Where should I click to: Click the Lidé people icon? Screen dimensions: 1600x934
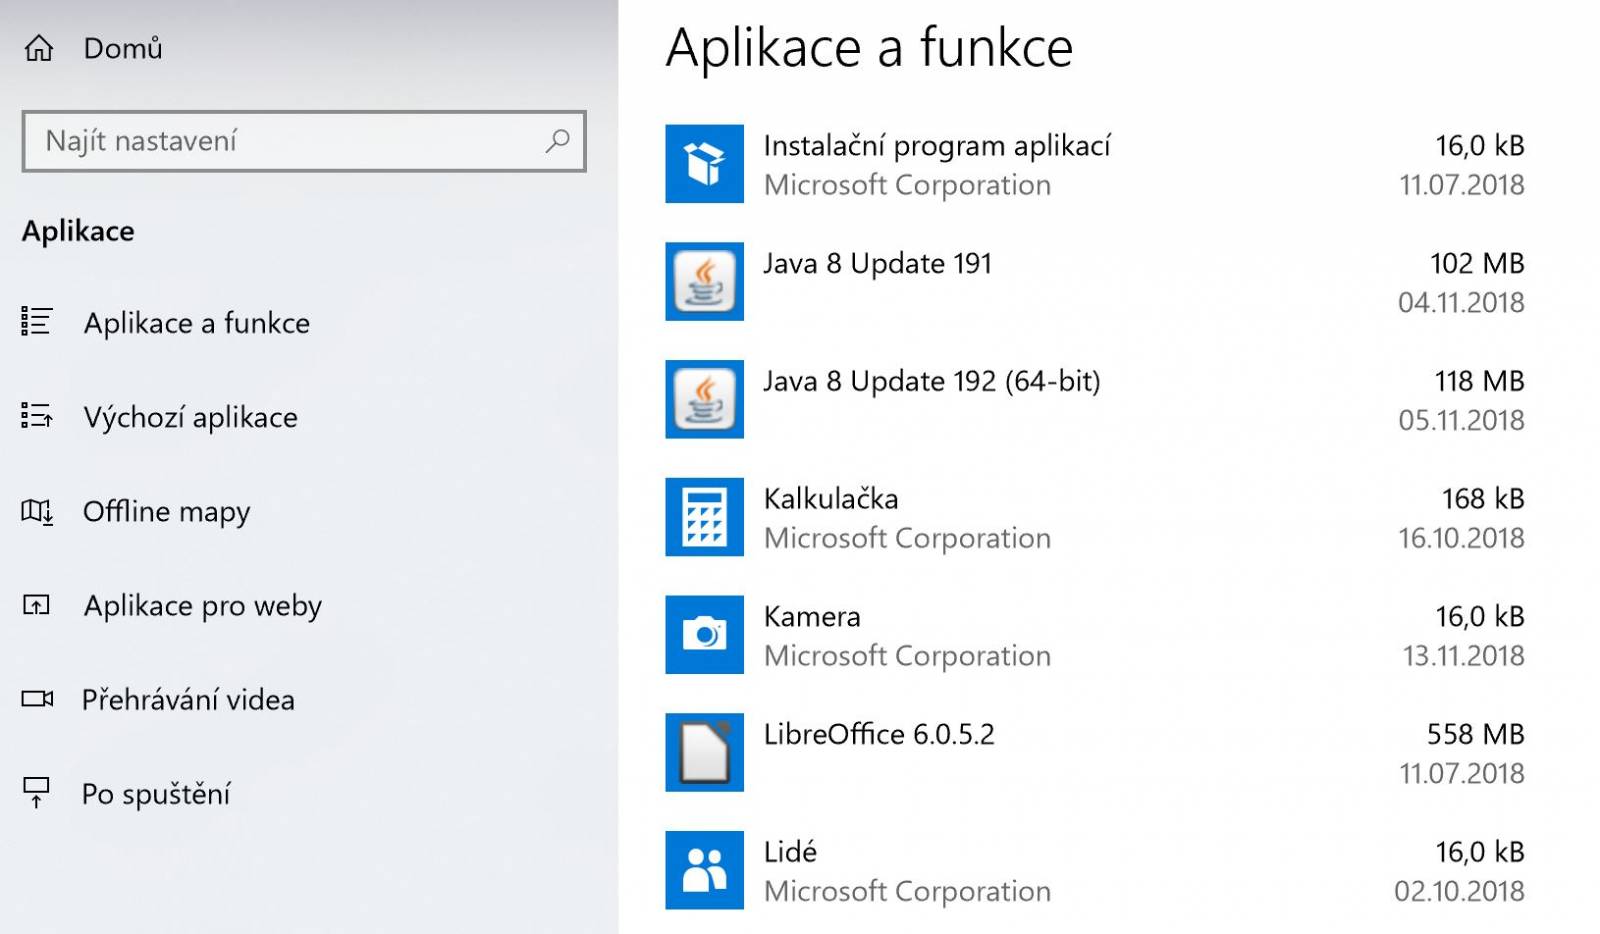pos(704,870)
